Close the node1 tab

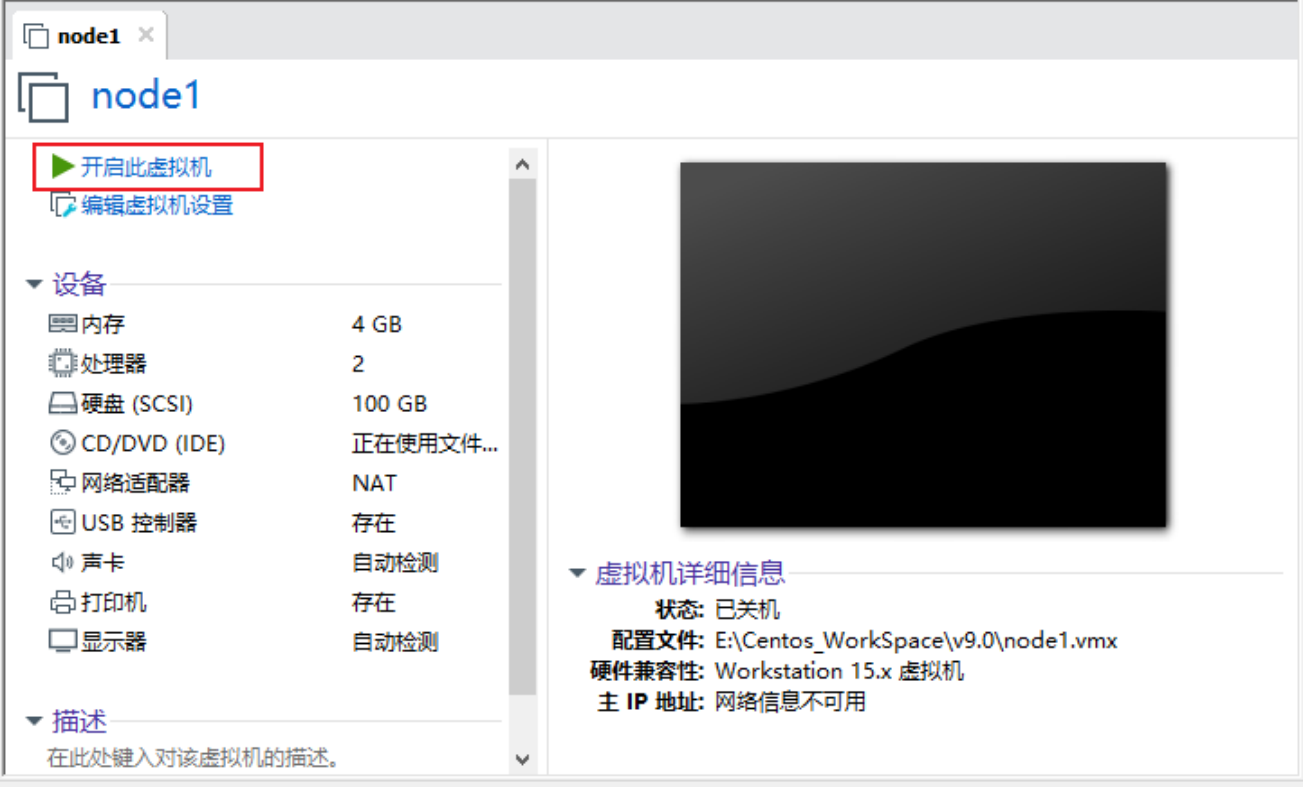tap(146, 35)
